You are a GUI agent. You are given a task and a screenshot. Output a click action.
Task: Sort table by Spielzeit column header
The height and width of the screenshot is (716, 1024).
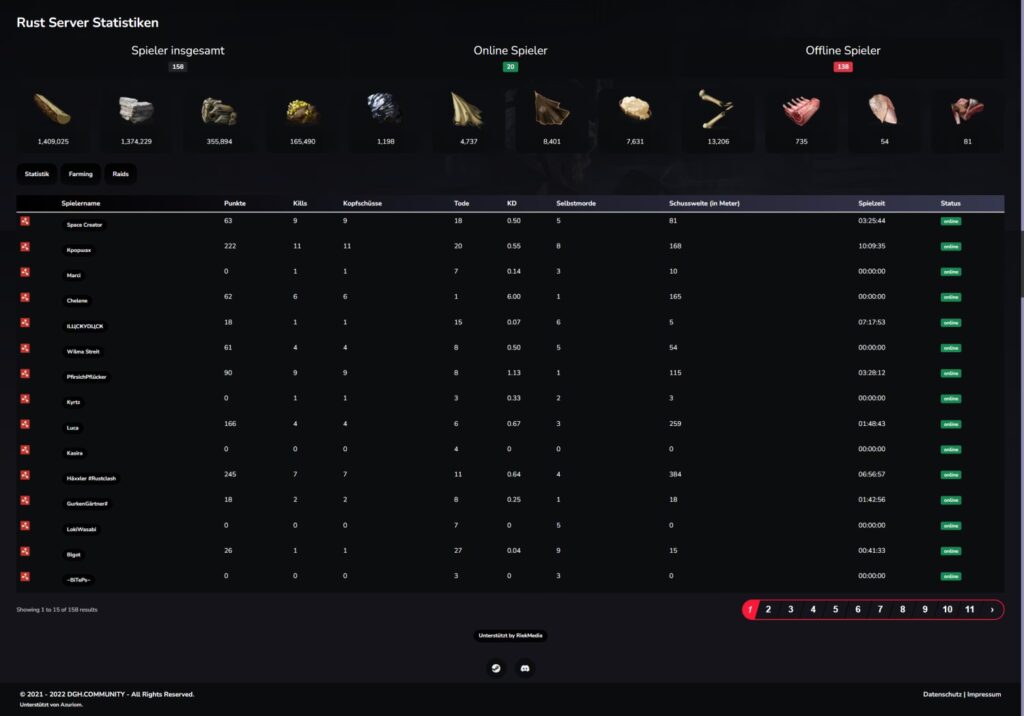point(871,203)
